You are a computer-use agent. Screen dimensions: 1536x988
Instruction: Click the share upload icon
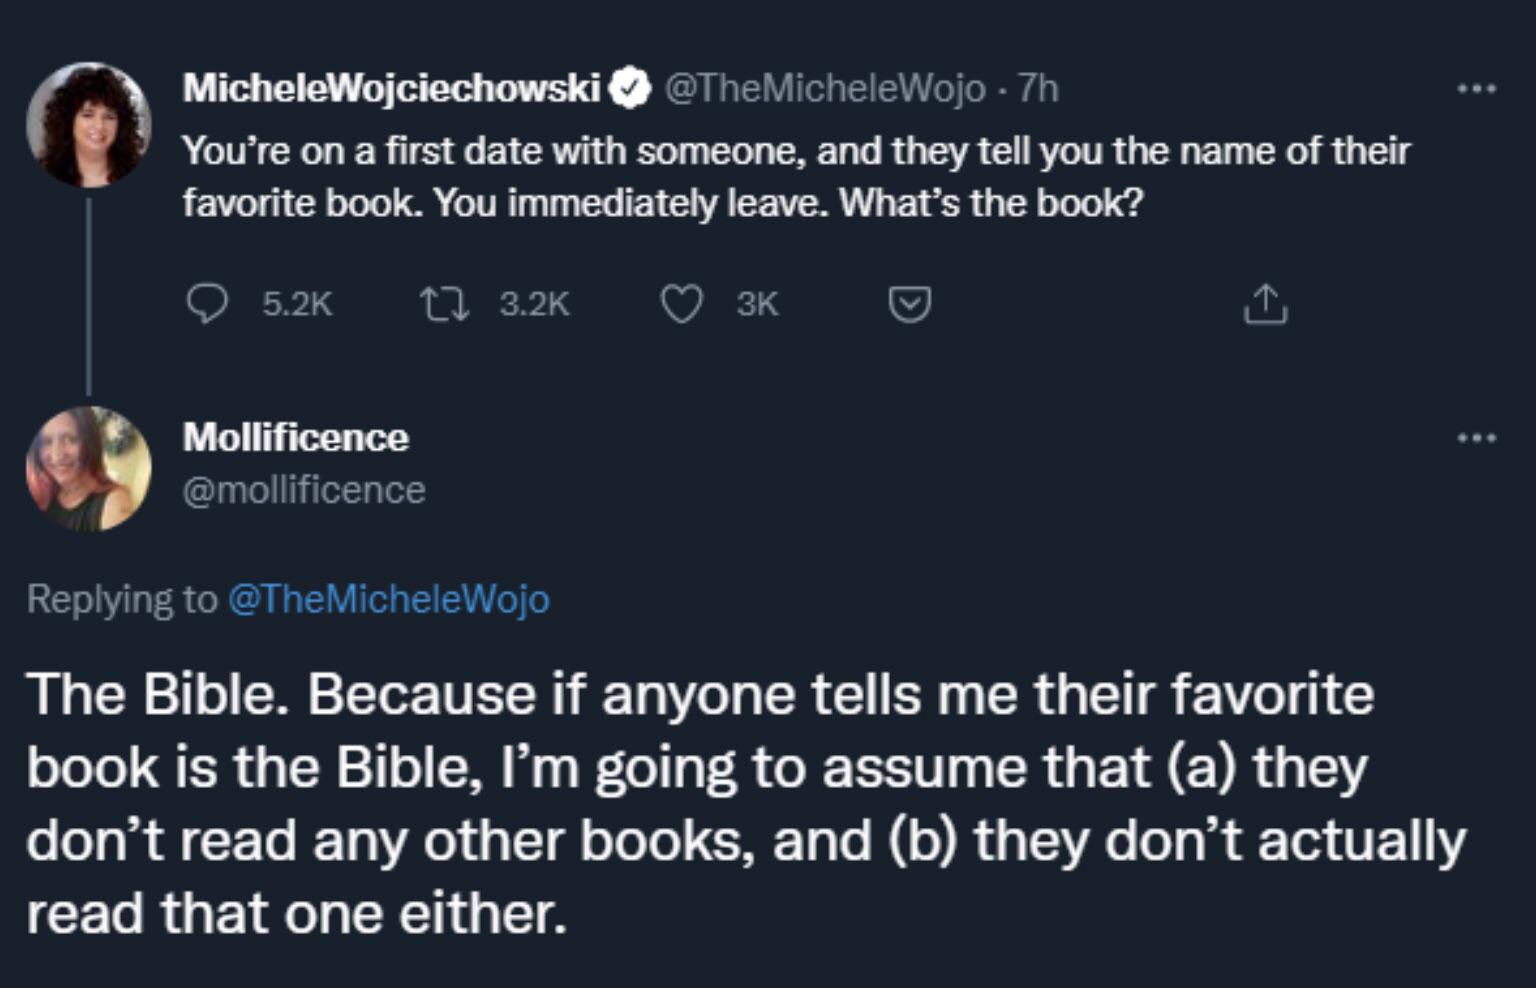coord(1265,304)
